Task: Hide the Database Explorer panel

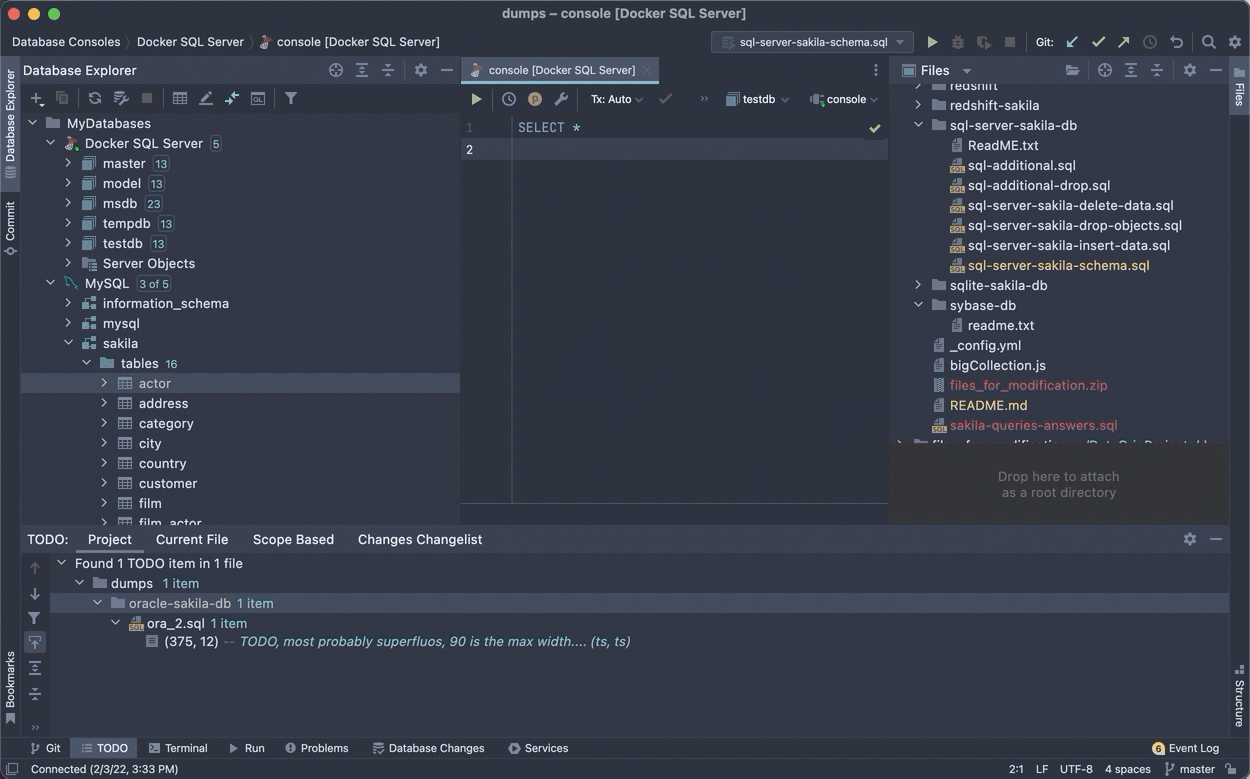Action: 447,70
